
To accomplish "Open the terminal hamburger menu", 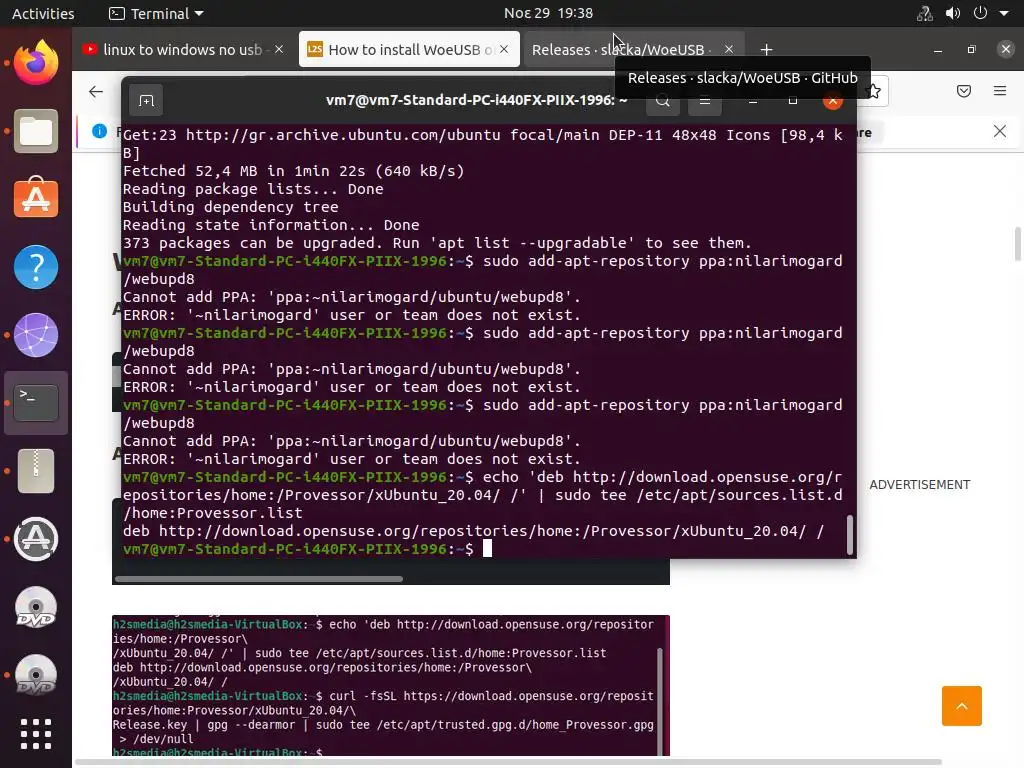I will click(x=705, y=101).
